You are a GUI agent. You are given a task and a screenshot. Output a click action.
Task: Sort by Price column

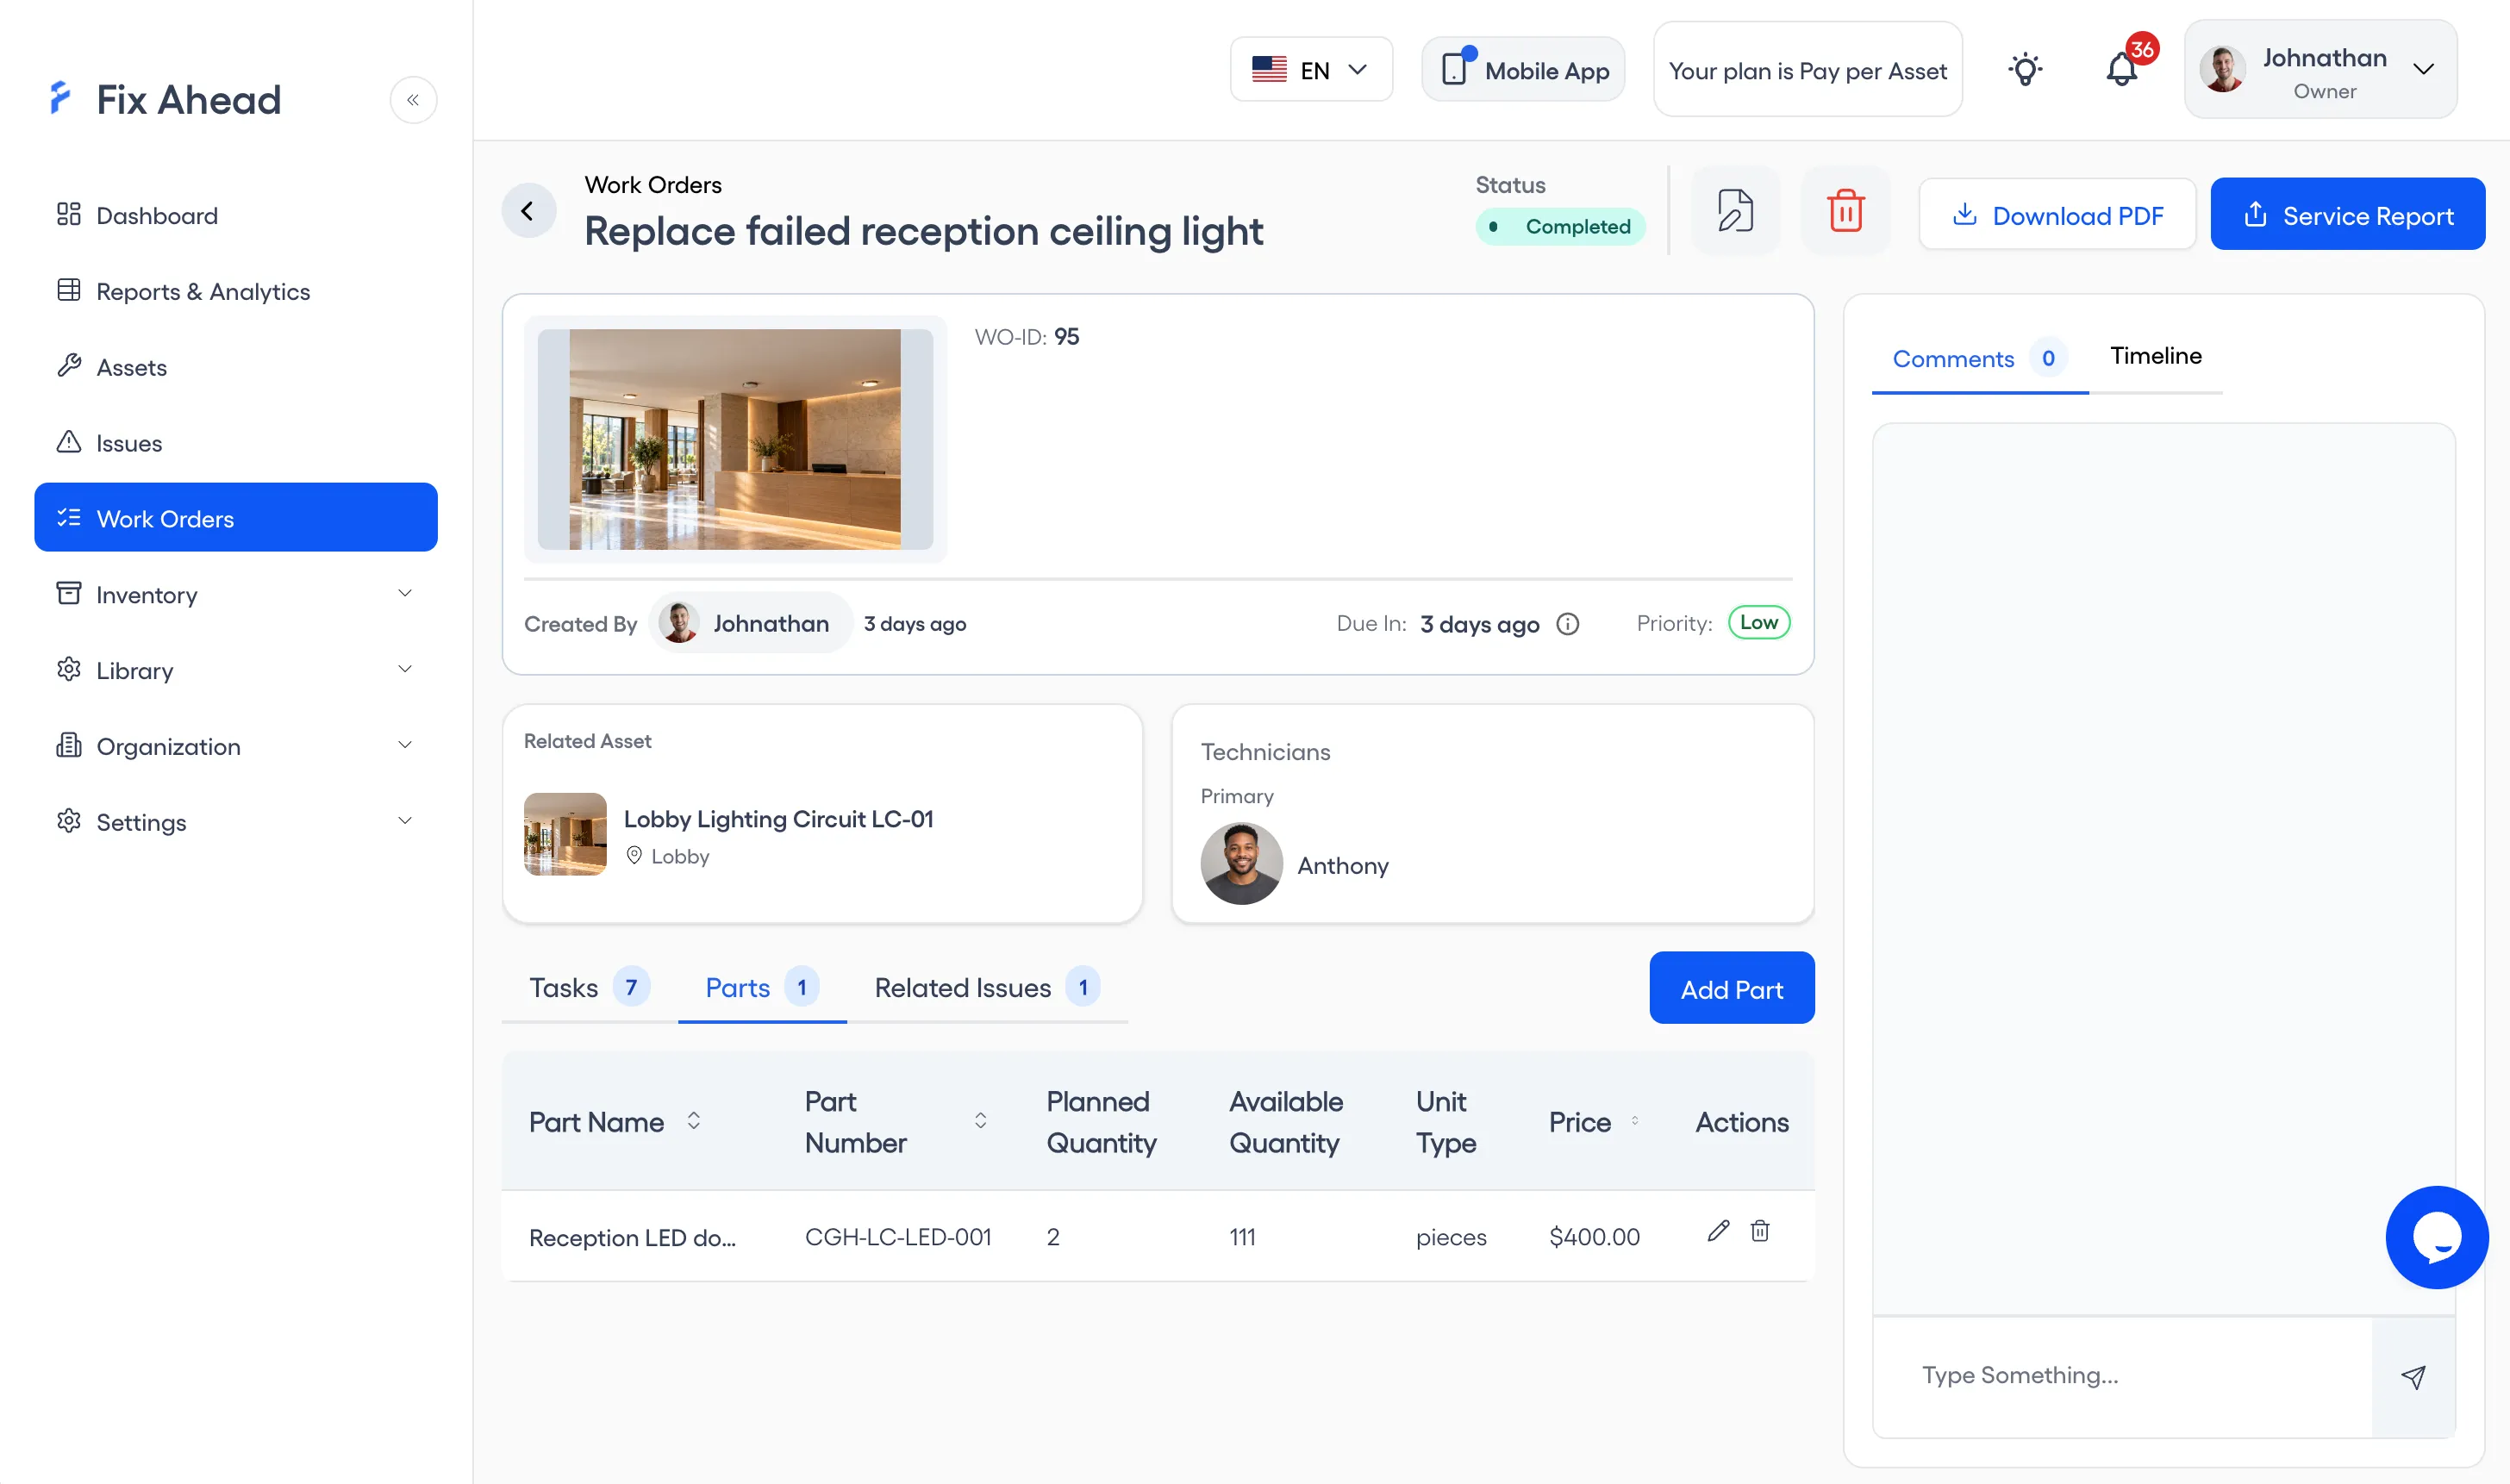click(x=1635, y=1121)
